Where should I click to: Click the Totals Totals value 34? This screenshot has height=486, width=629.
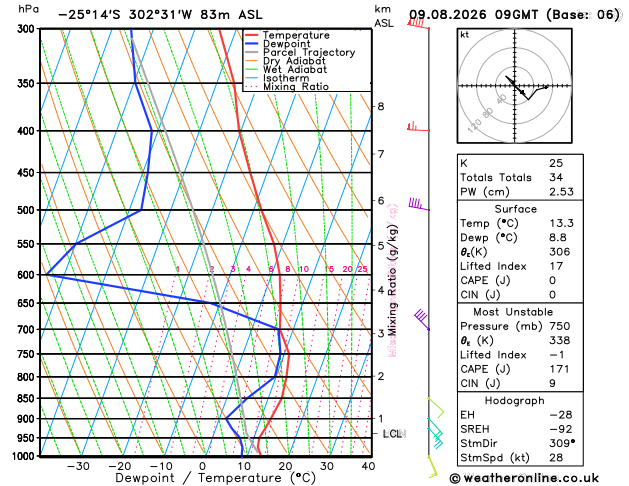pos(556,177)
